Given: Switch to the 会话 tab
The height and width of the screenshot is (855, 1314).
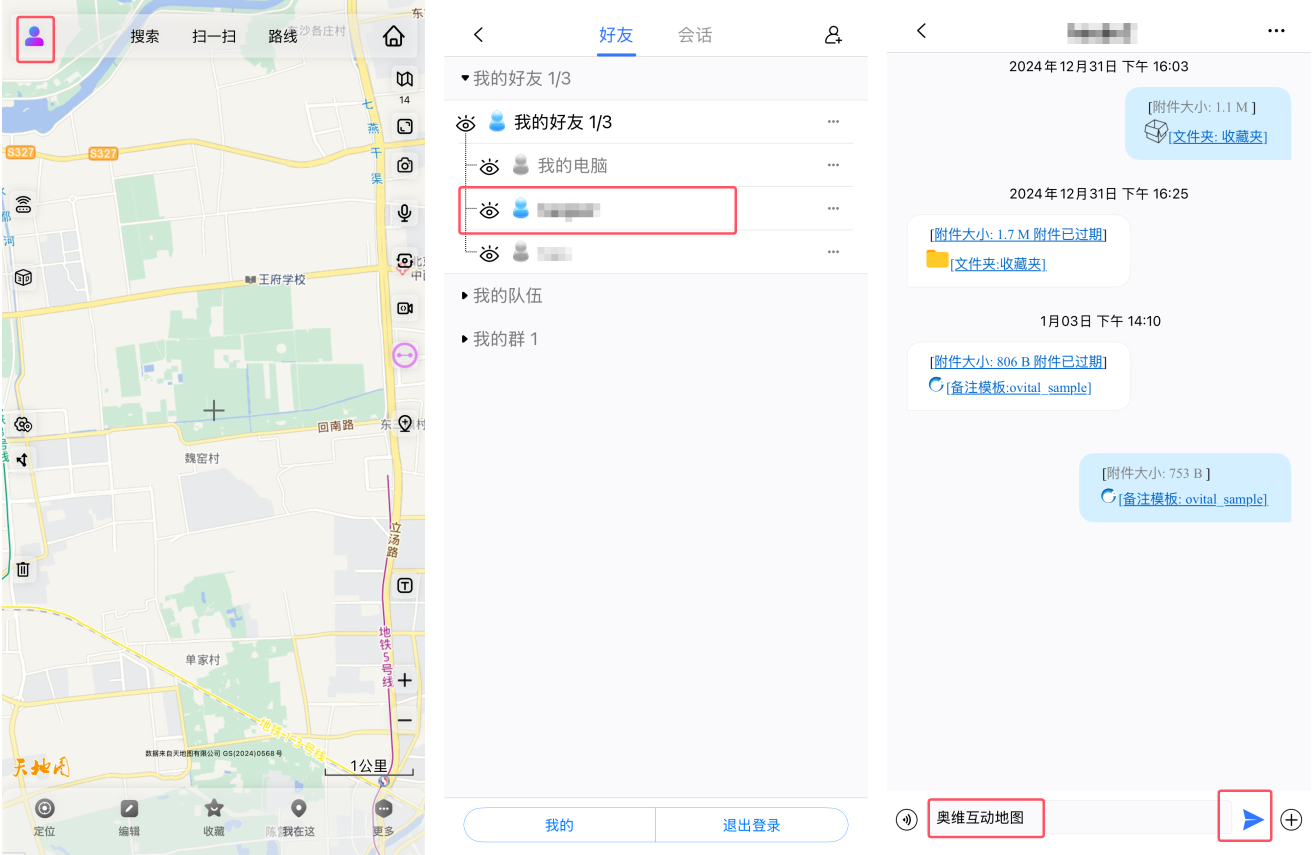Looking at the screenshot, I should coord(695,34).
